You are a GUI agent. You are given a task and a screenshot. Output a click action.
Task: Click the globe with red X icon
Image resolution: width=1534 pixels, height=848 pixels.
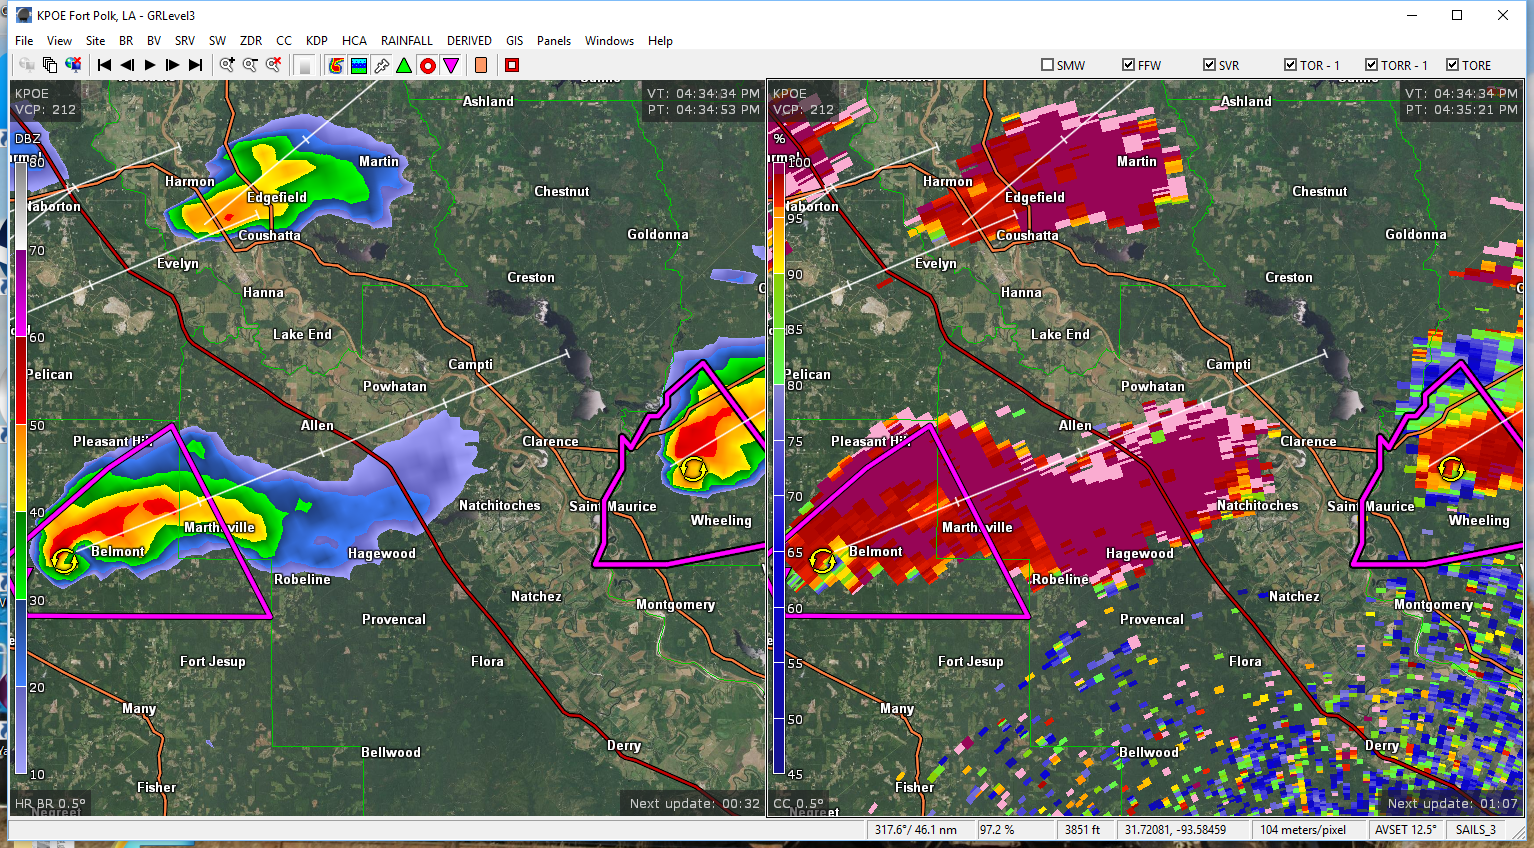click(73, 65)
